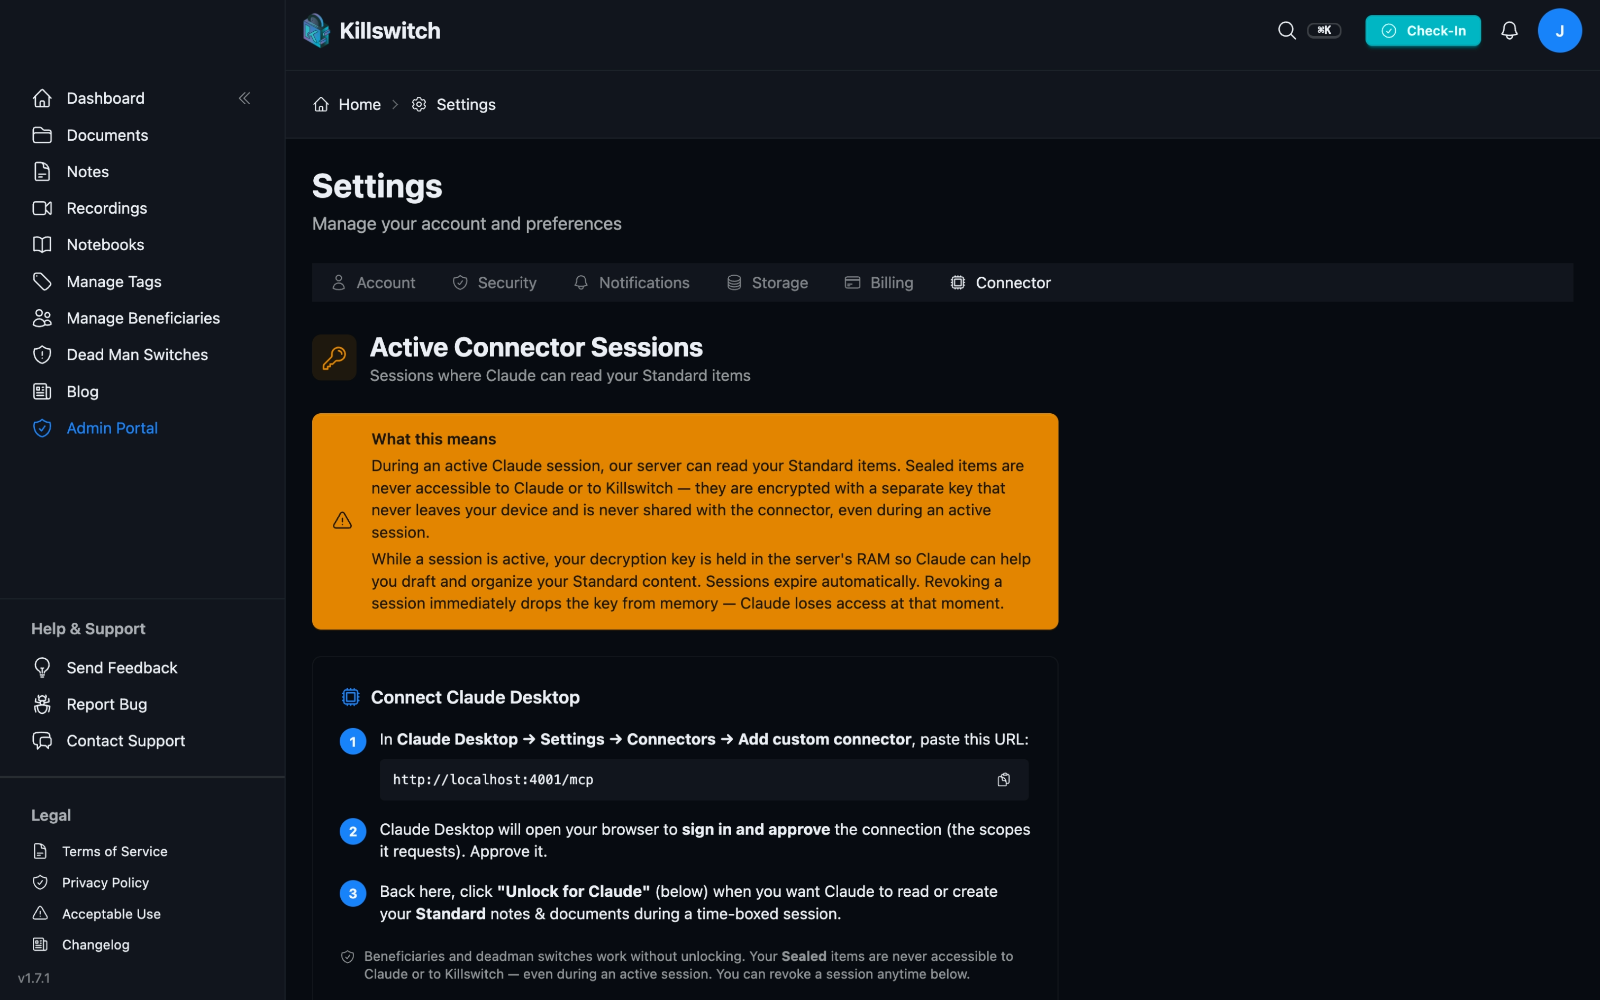Click the http://localhost:4001/mcp URL field
Viewport: 1600px width, 1000px height.
coord(704,780)
